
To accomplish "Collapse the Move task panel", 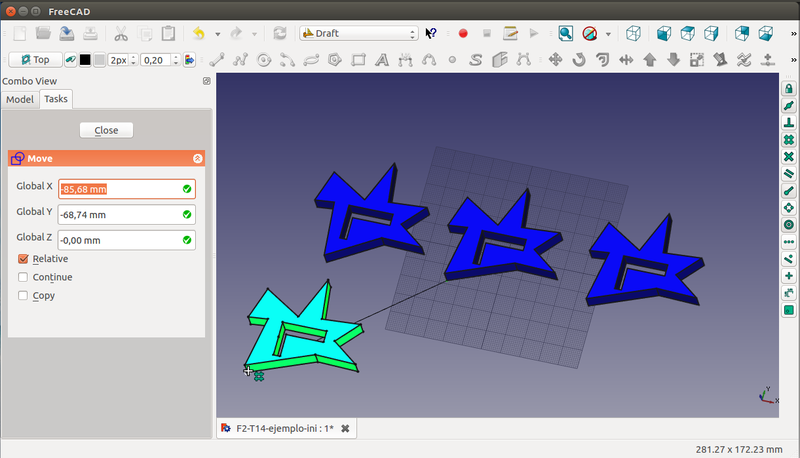I will pyautogui.click(x=197, y=158).
